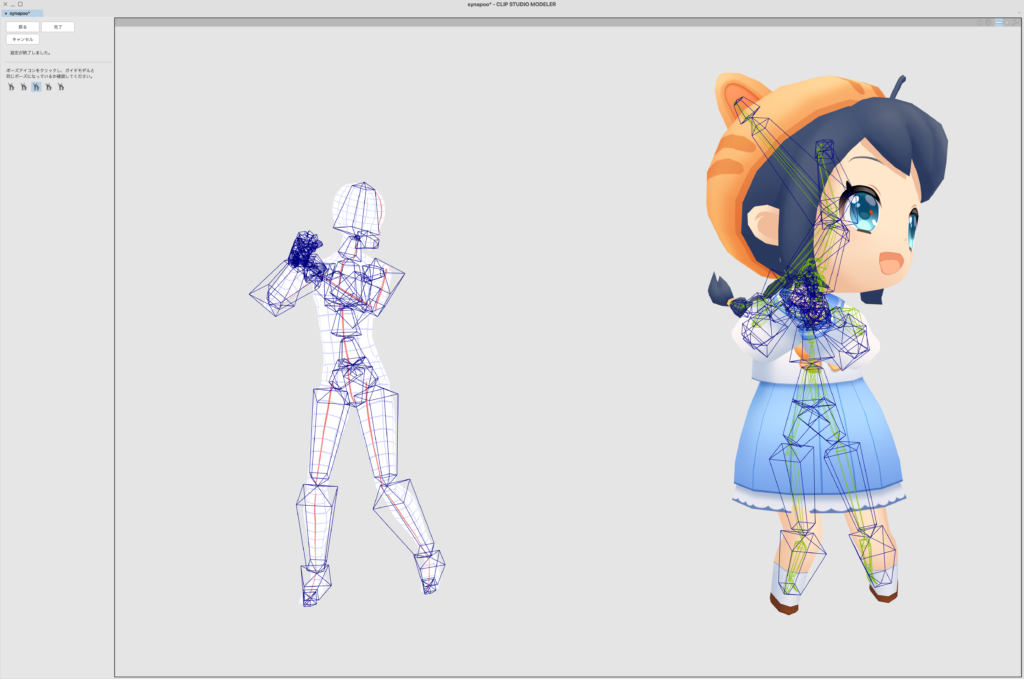Select the fifth pose icon
The image size is (1024, 679).
pyautogui.click(x=61, y=87)
